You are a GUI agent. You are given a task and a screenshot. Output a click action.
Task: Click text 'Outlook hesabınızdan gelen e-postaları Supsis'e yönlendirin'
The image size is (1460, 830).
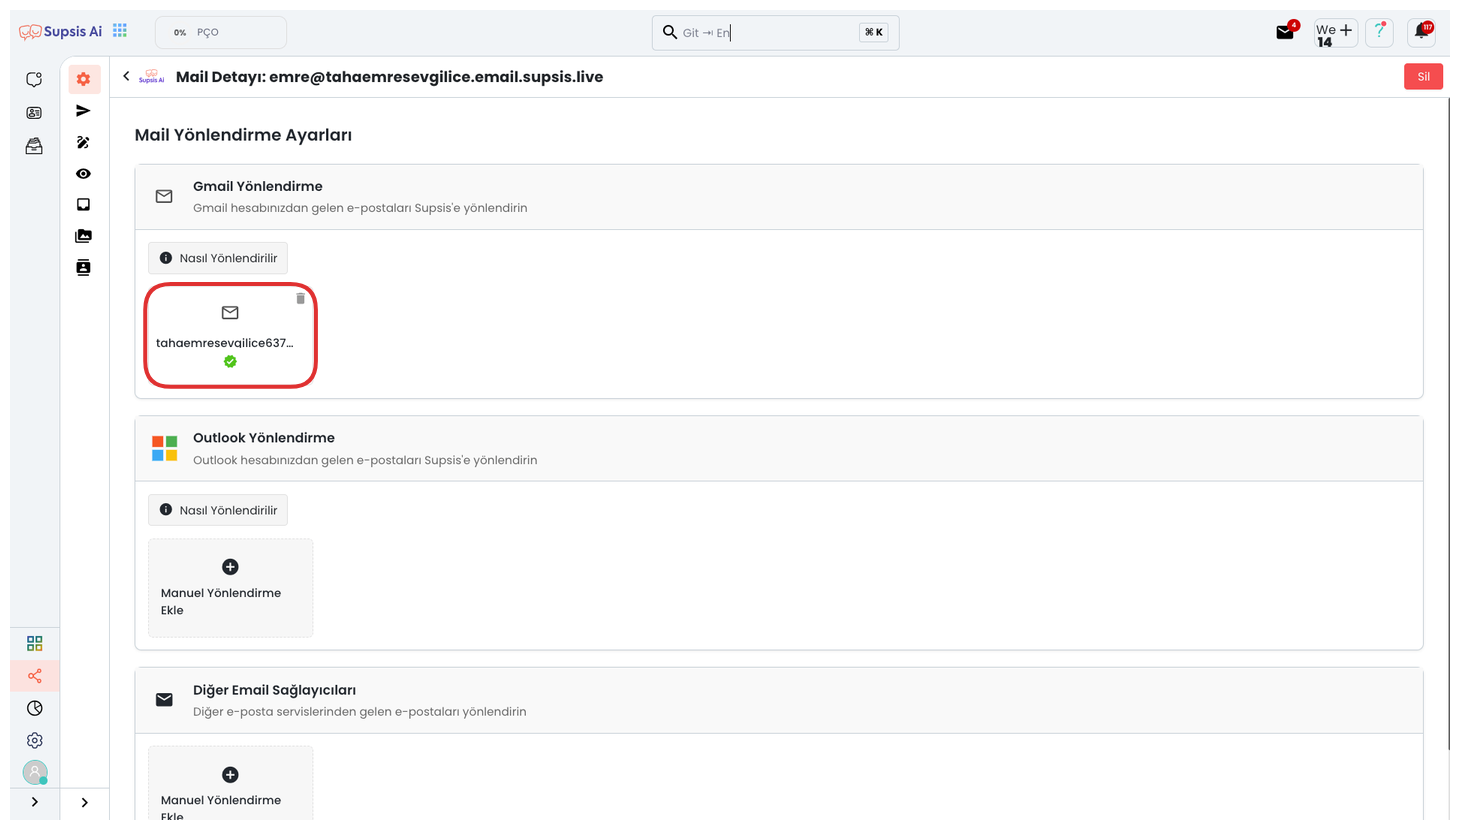365,460
